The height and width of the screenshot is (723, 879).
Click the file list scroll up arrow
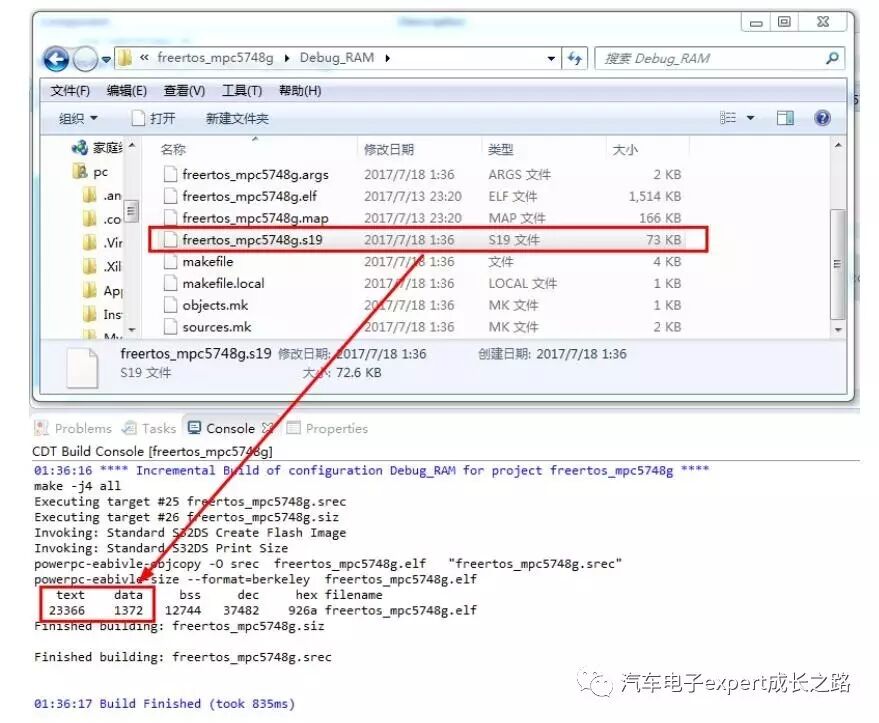838,145
